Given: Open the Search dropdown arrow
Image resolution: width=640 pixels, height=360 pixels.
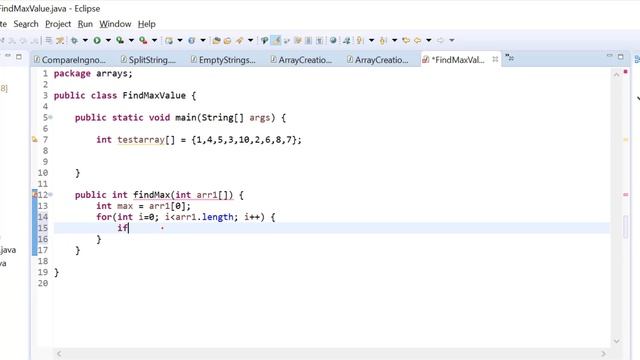Looking at the screenshot, I should tap(251, 40).
